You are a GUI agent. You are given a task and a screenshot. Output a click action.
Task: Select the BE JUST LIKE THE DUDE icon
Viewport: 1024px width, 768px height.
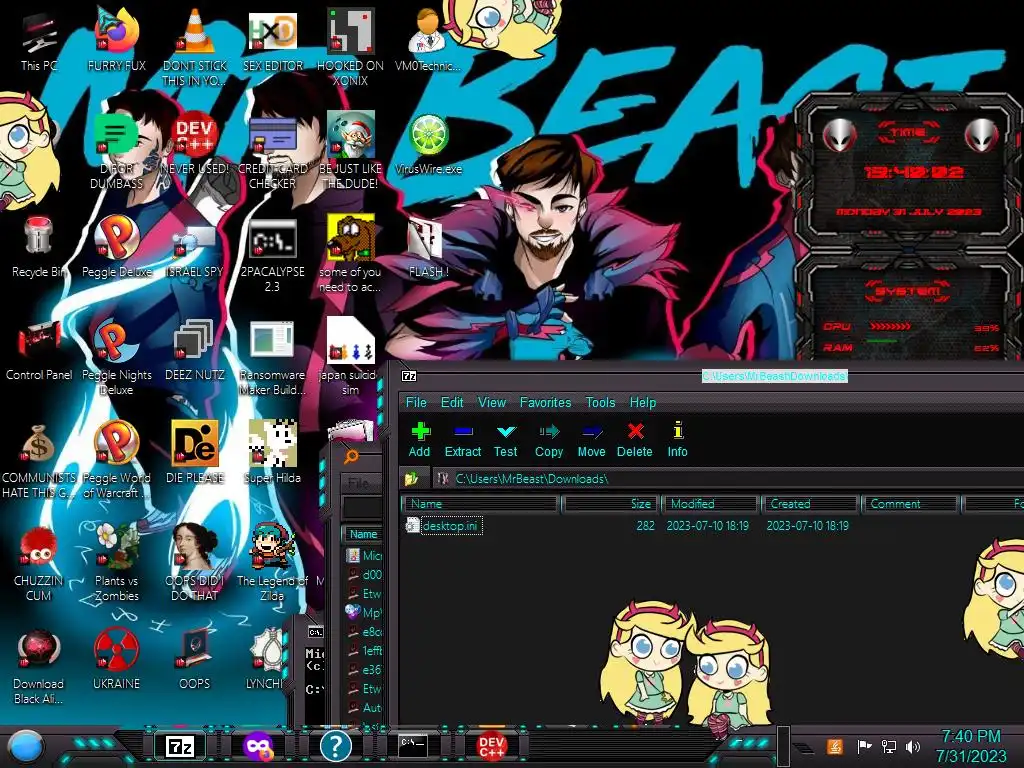click(x=351, y=150)
